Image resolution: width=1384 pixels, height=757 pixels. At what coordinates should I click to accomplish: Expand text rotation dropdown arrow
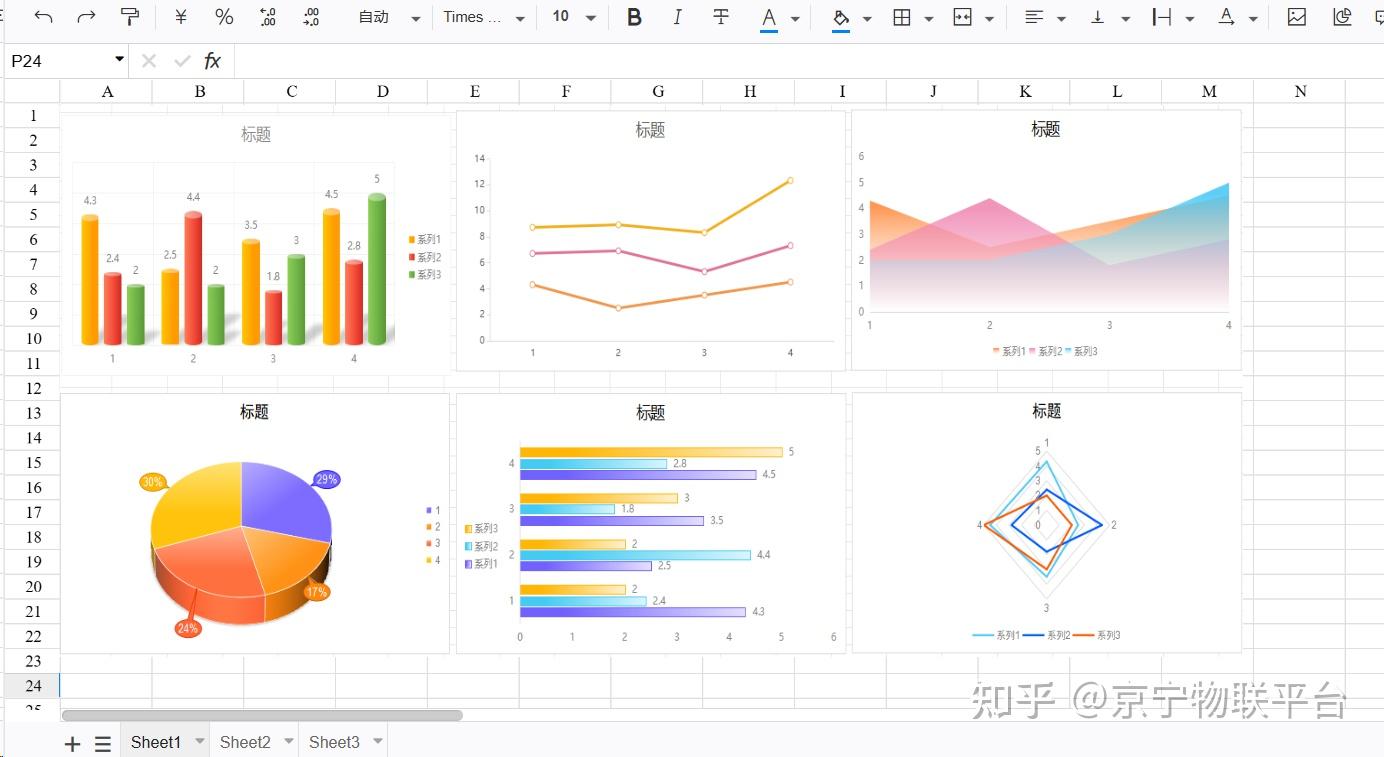pyautogui.click(x=1253, y=19)
